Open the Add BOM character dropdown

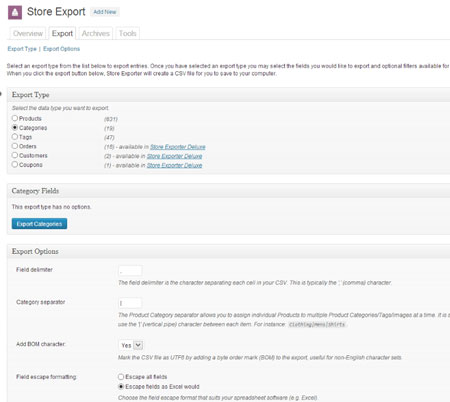(x=131, y=345)
